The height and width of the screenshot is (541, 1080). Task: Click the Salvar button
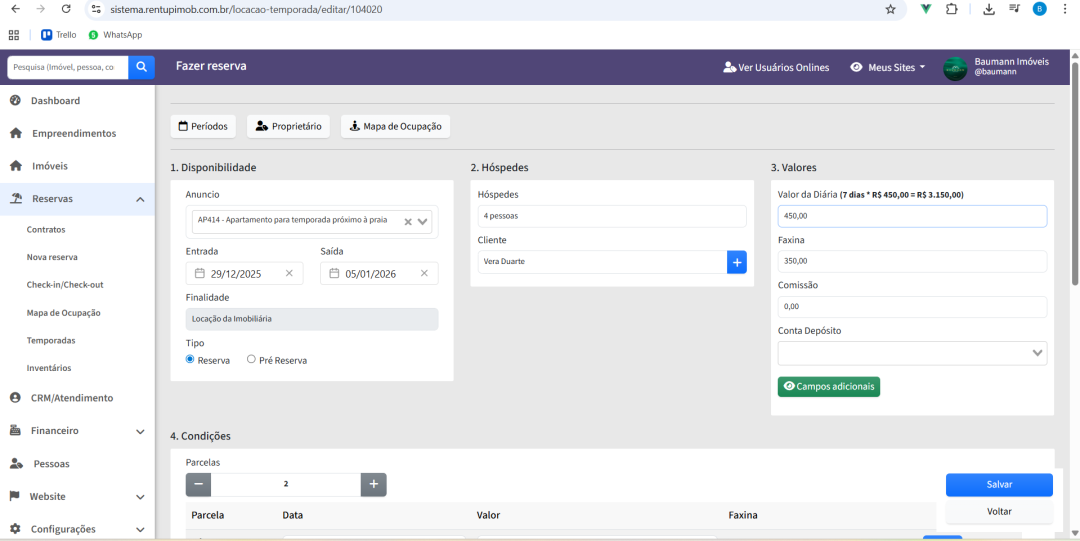(x=998, y=484)
